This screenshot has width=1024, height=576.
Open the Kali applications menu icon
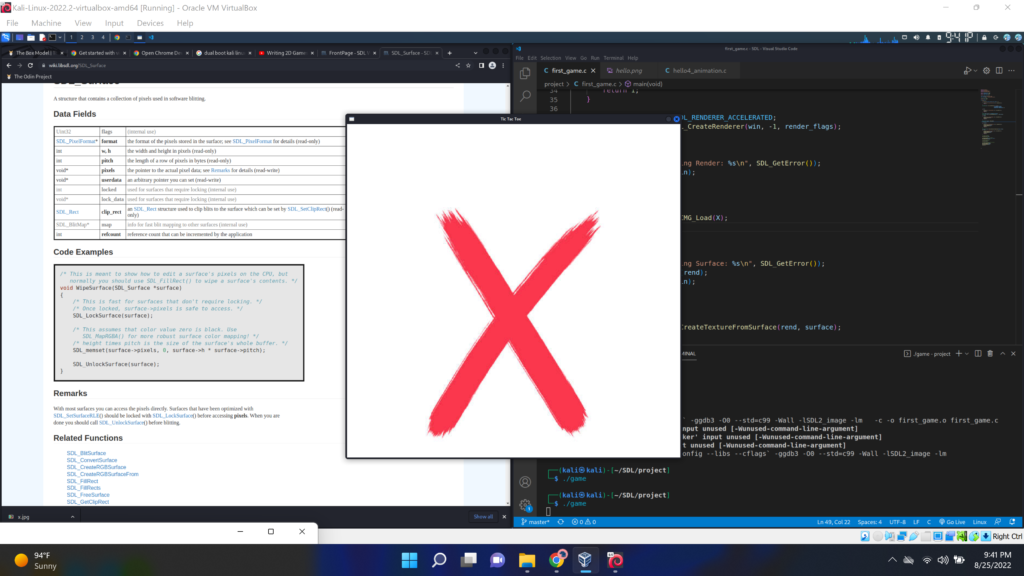pos(6,38)
